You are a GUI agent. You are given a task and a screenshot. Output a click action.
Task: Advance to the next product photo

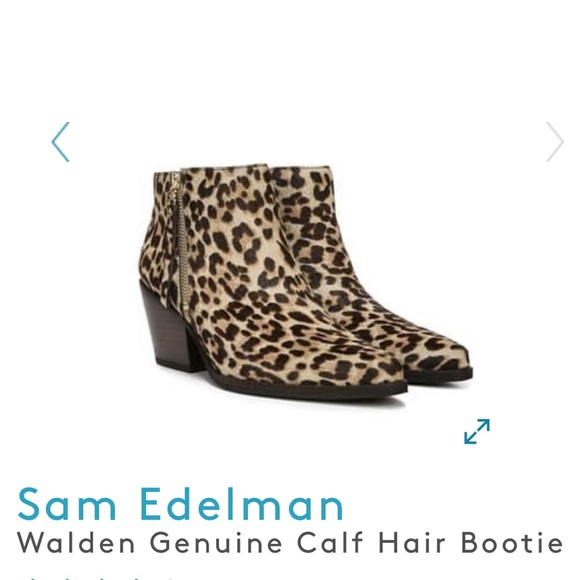click(x=555, y=142)
